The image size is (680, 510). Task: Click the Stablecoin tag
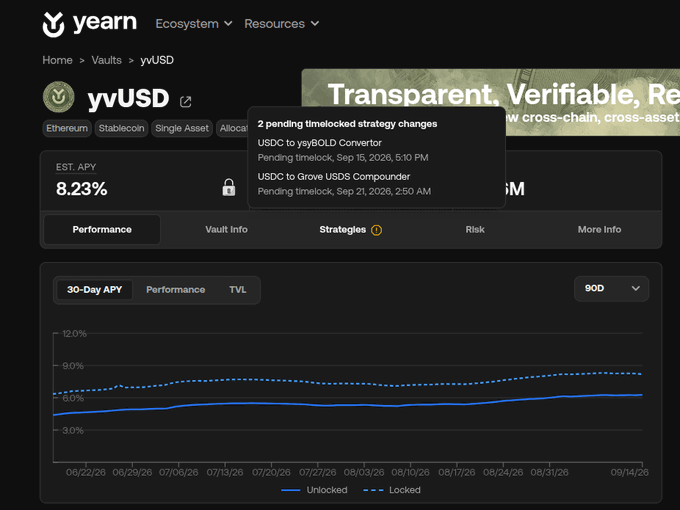point(121,128)
